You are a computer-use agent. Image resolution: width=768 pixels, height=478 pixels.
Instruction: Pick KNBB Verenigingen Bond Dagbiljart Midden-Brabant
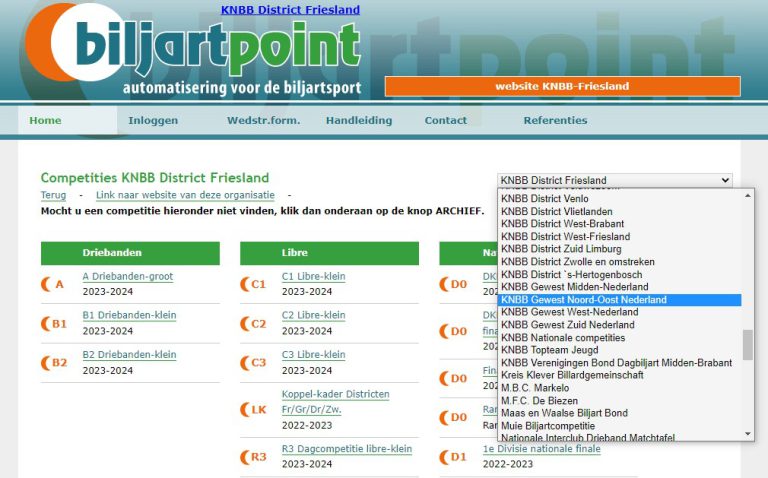(x=619, y=362)
